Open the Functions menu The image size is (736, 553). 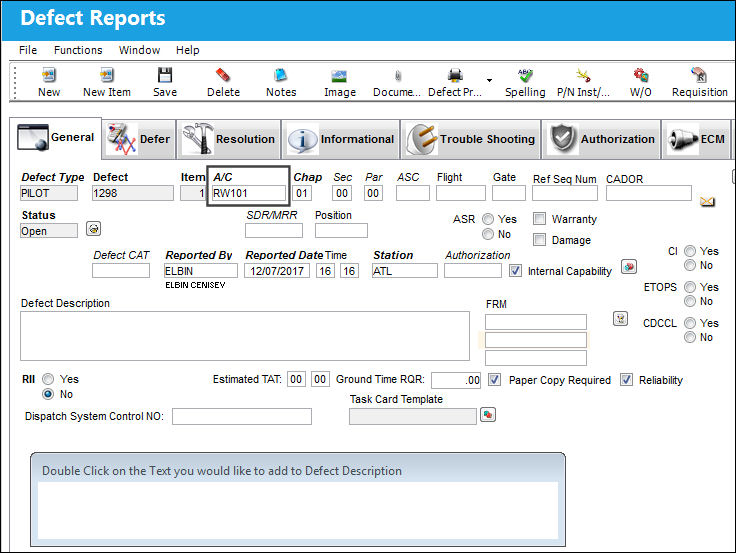[x=78, y=50]
